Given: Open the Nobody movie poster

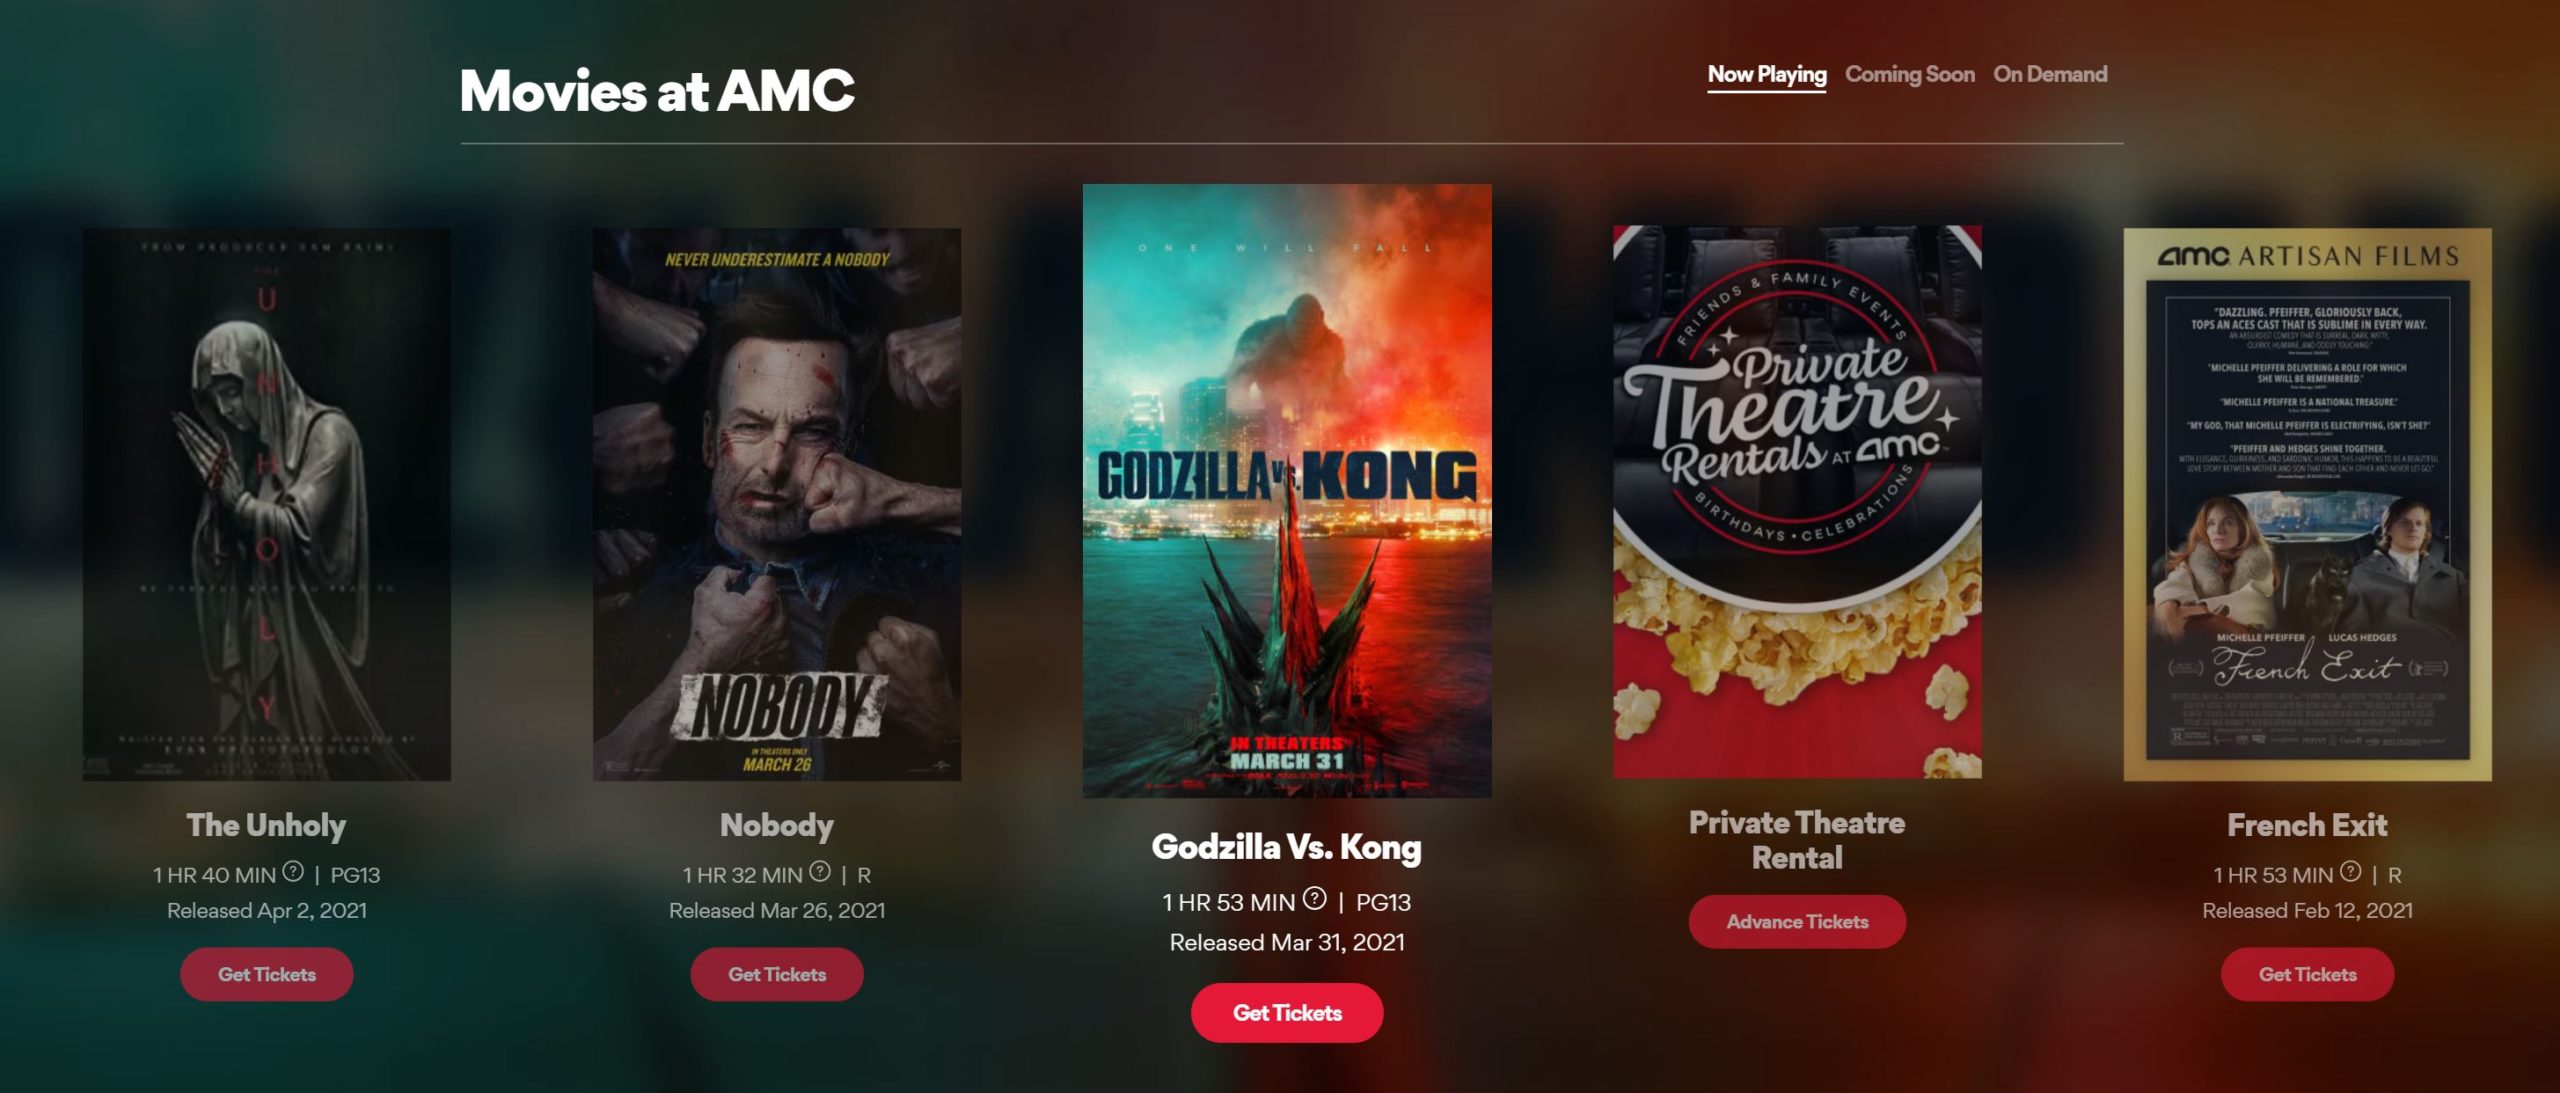Looking at the screenshot, I should (777, 504).
